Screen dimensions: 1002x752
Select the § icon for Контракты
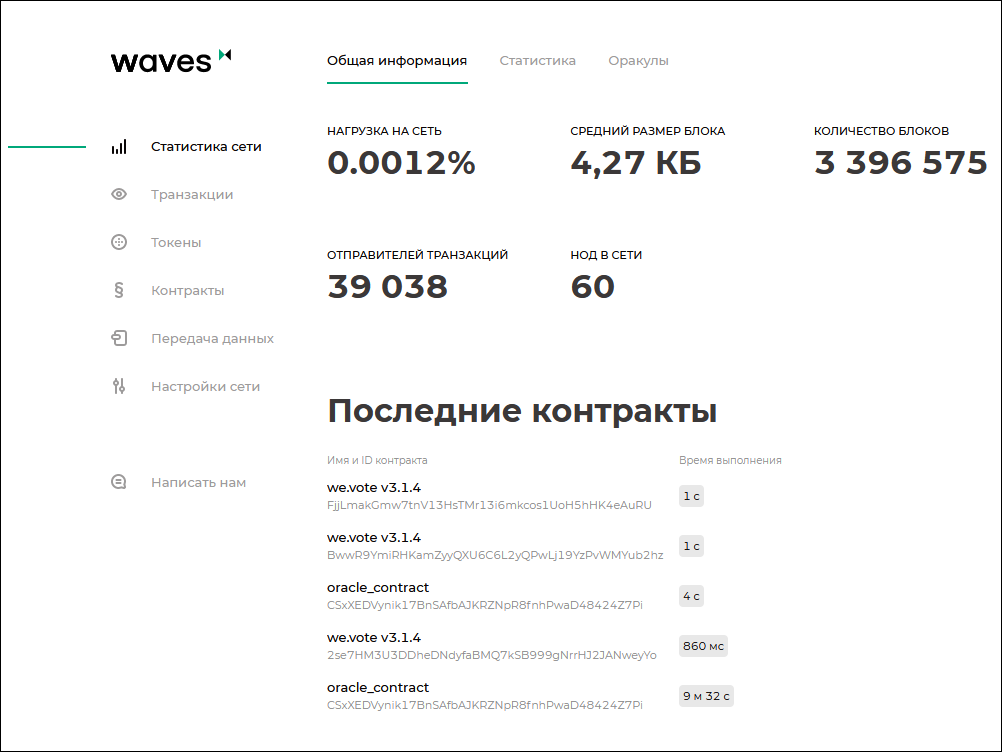tap(119, 290)
